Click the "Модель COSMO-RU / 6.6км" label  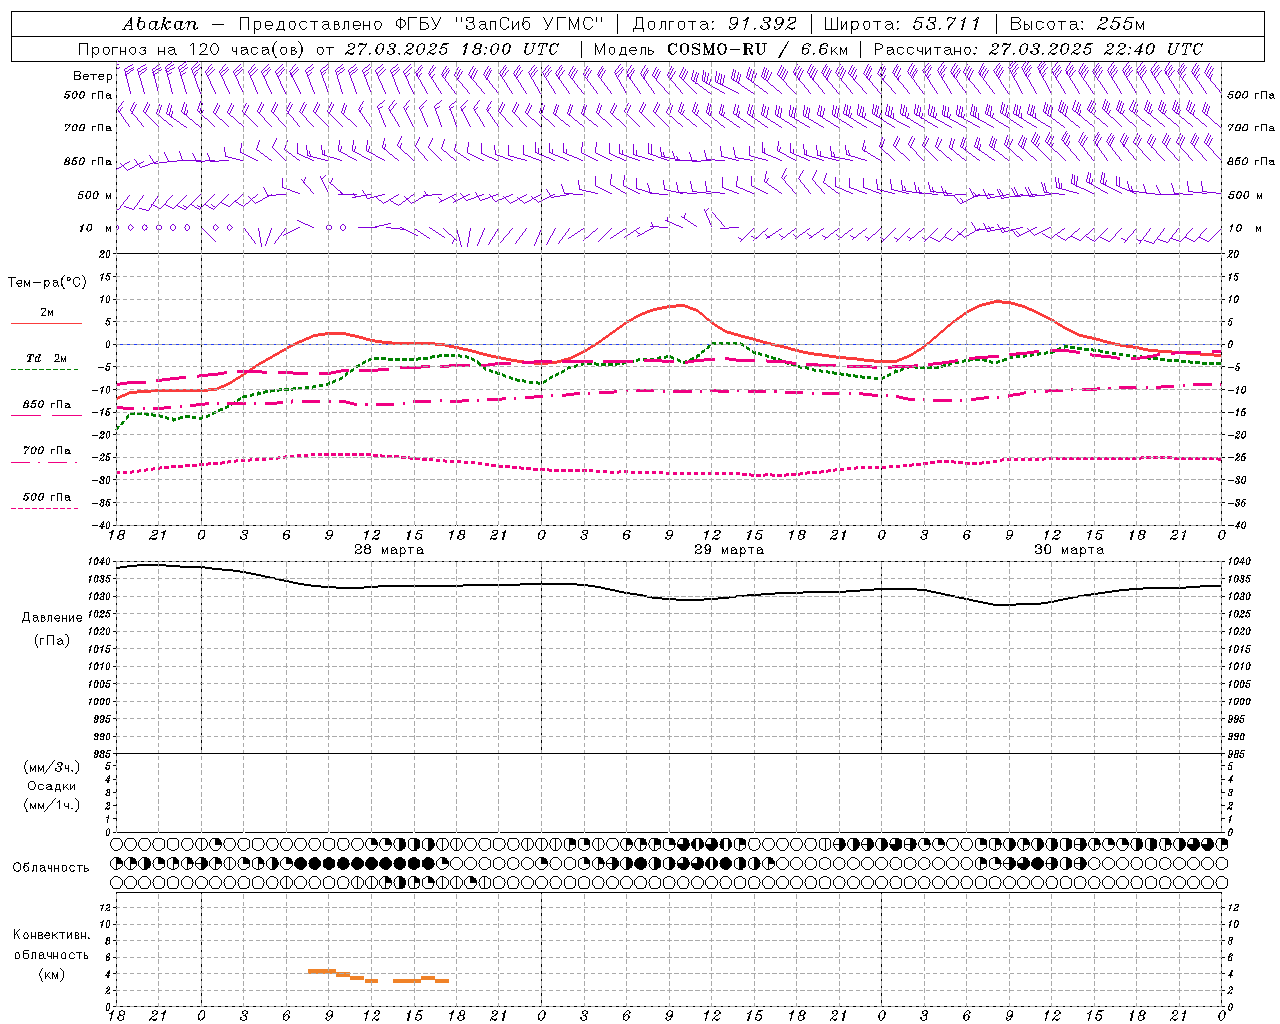(721, 49)
